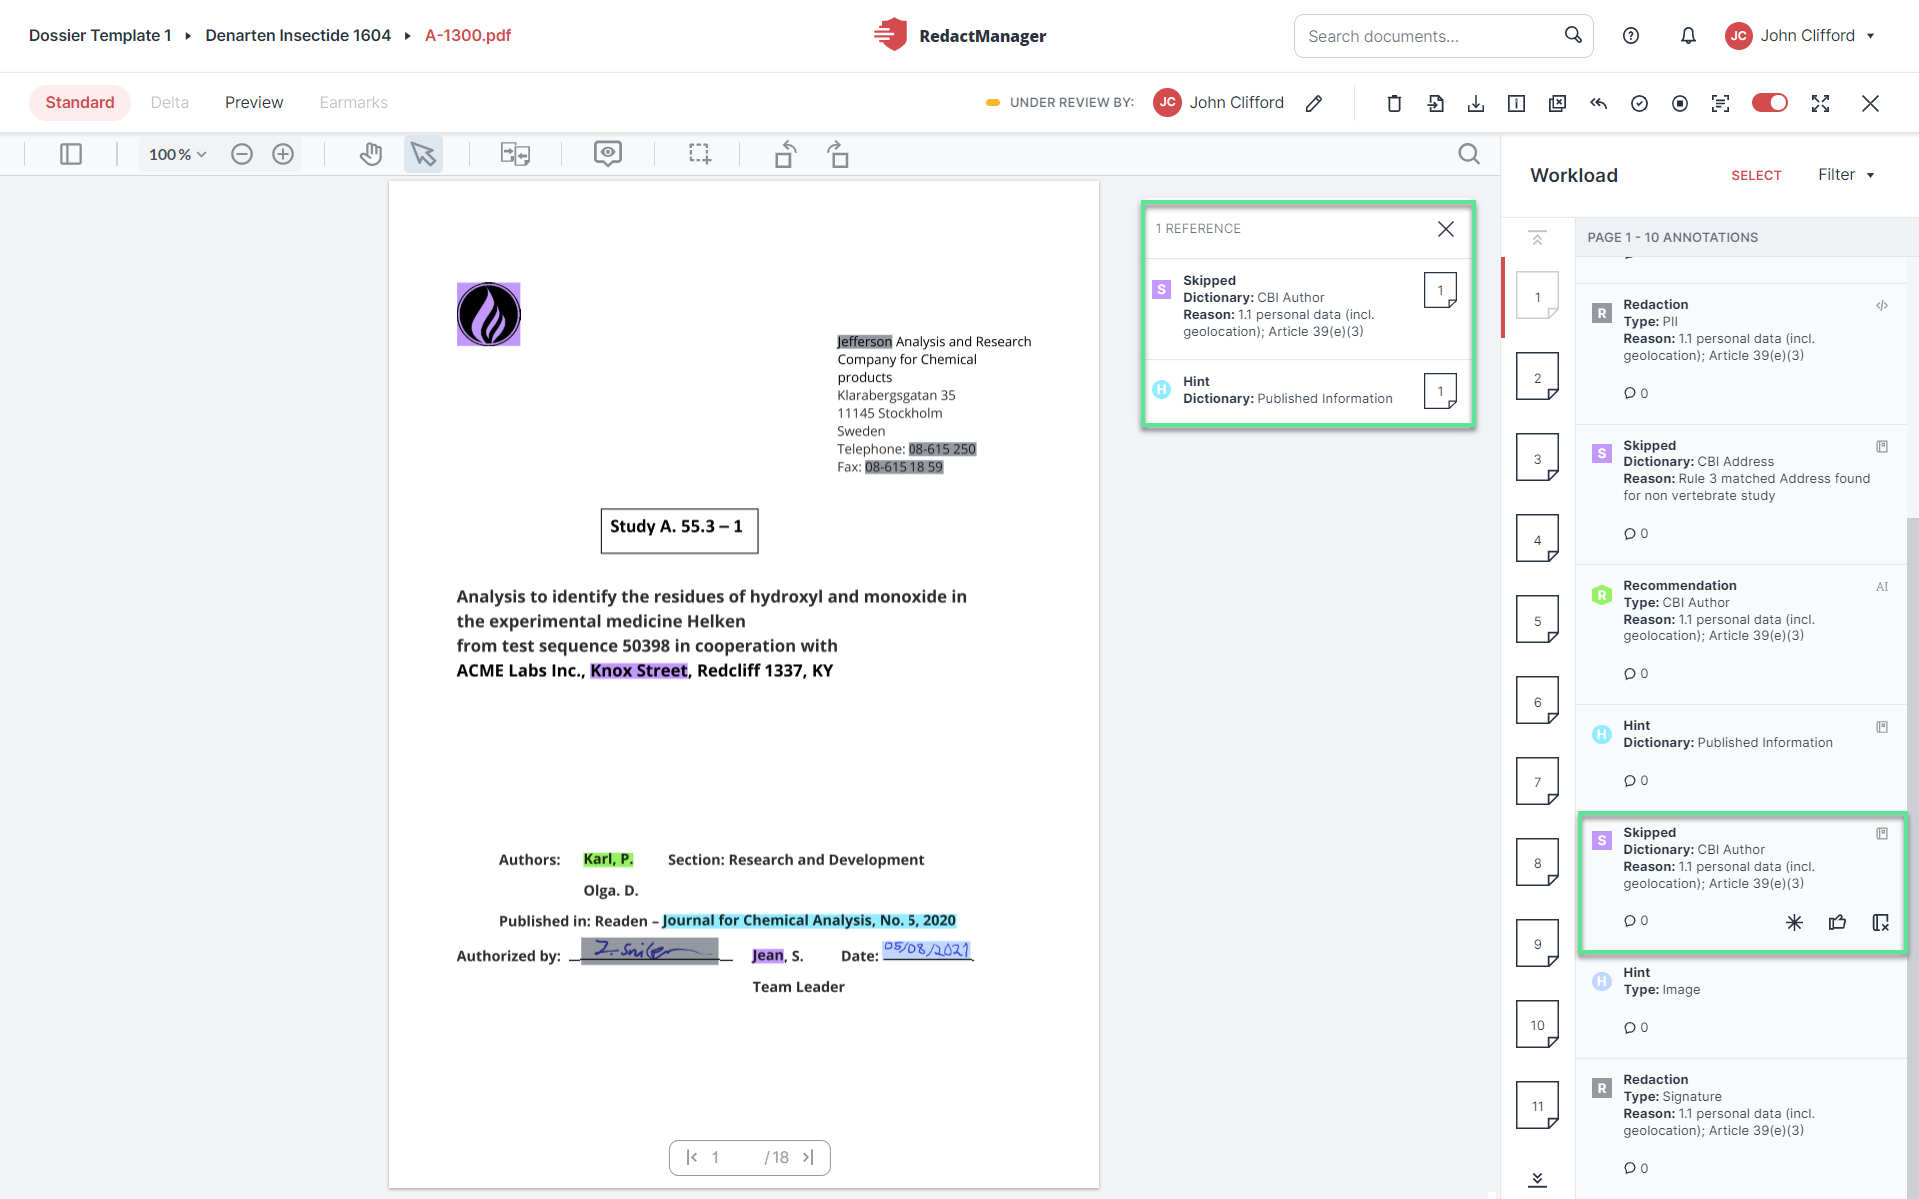
Task: Switch to the Standard view tab
Action: click(x=80, y=103)
